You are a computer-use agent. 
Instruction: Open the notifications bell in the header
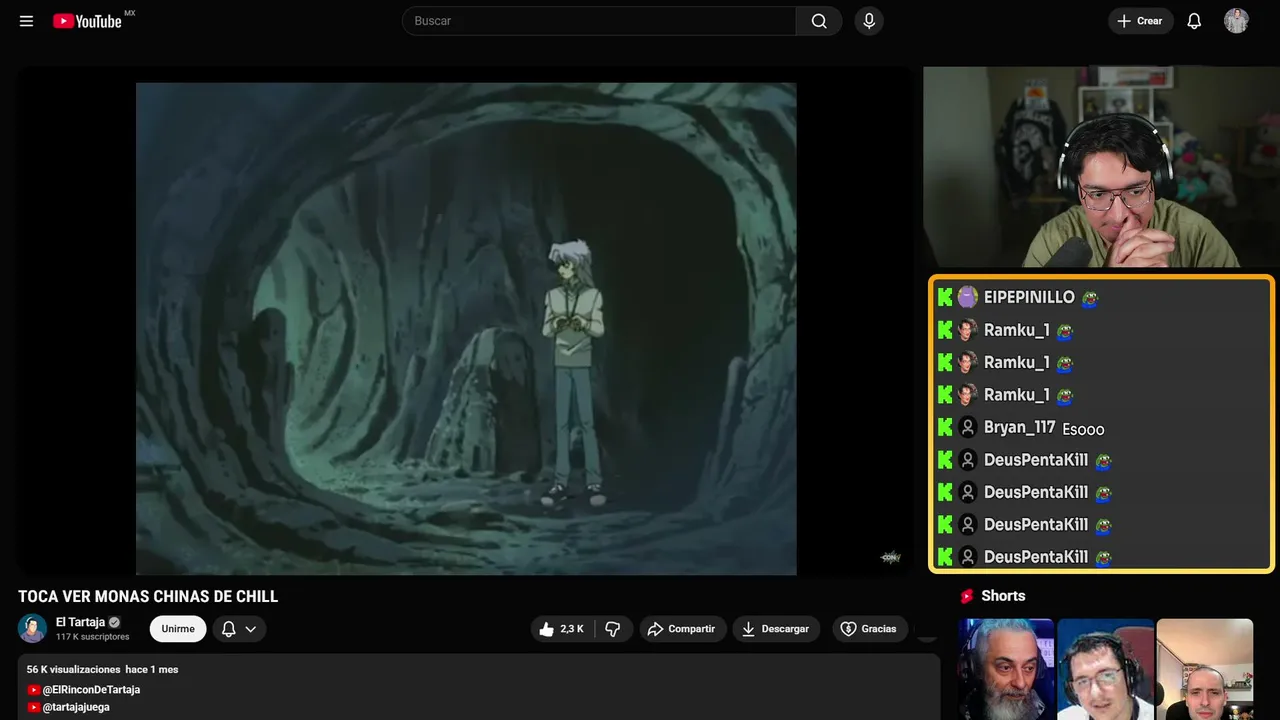1194,21
